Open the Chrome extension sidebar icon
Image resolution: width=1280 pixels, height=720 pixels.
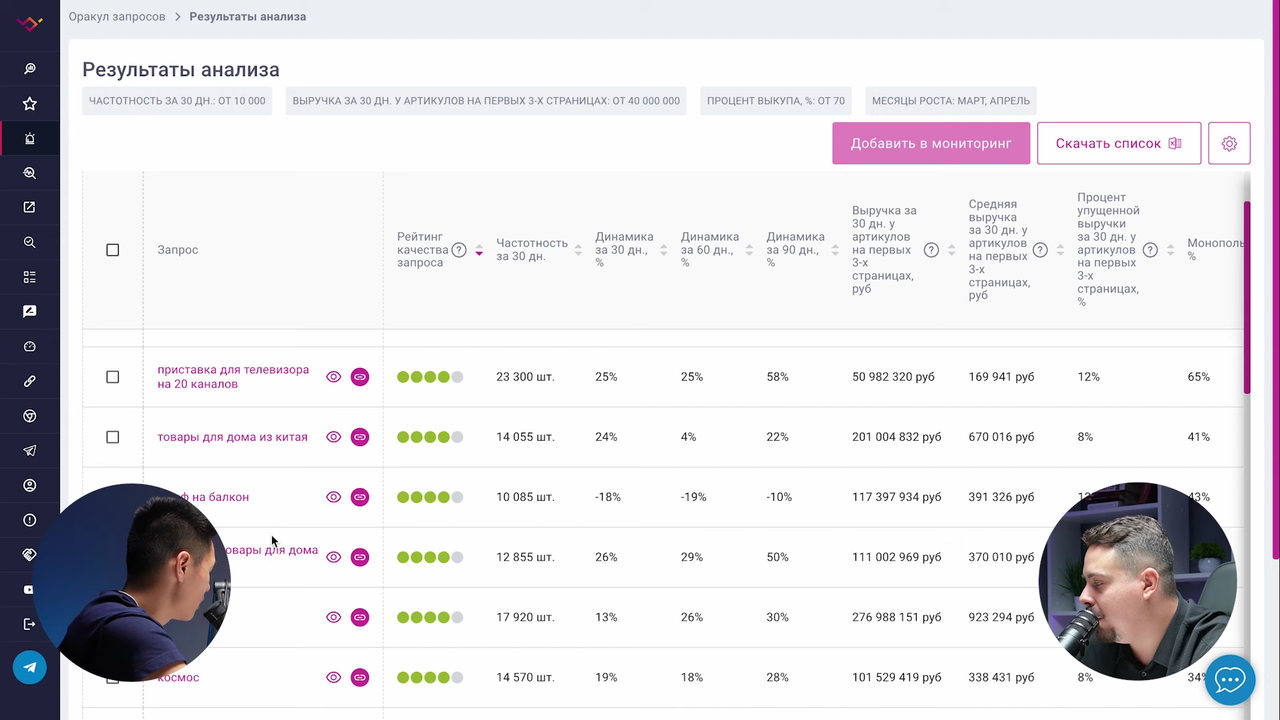[30, 416]
